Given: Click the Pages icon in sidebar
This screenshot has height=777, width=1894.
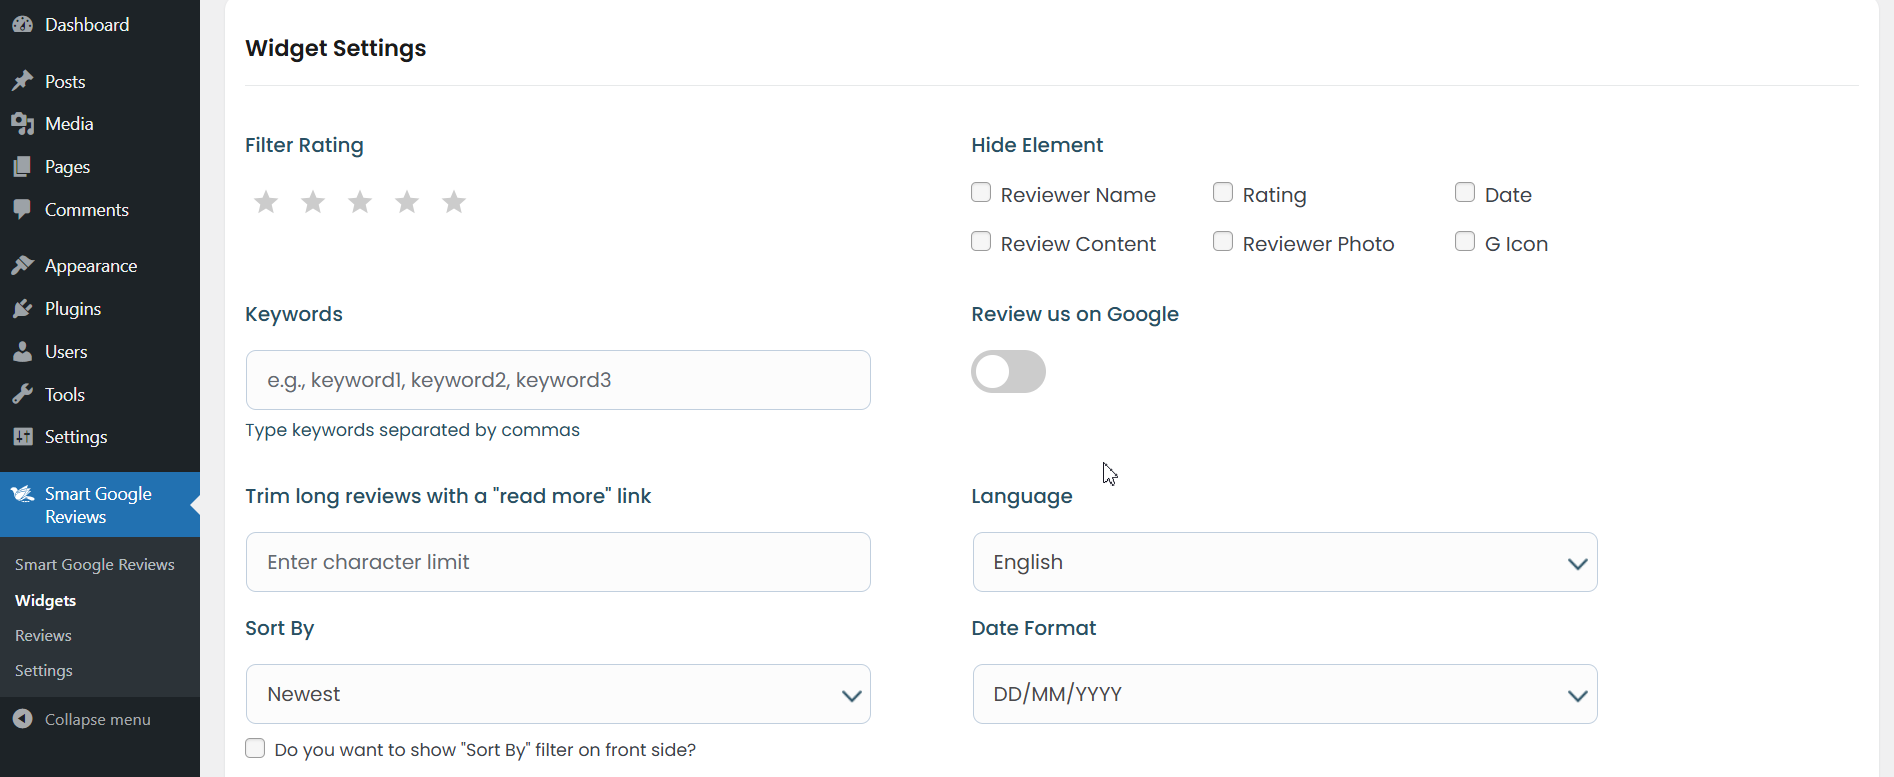Looking at the screenshot, I should click(23, 167).
